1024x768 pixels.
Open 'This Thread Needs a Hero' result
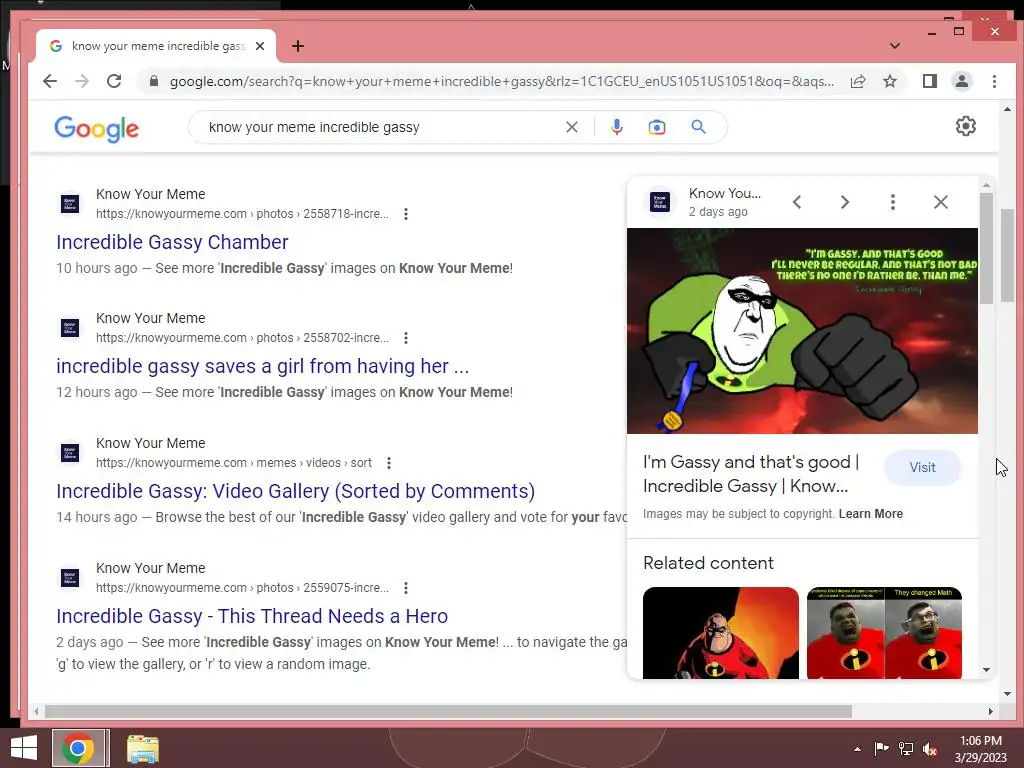coord(252,616)
